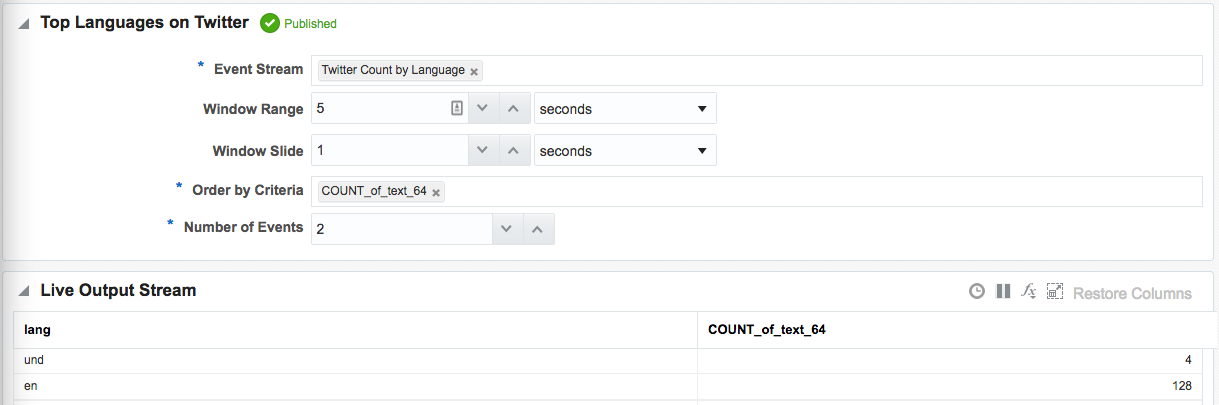Click the clock icon in Live Output Stream
The width and height of the screenshot is (1219, 405).
pyautogui.click(x=977, y=291)
